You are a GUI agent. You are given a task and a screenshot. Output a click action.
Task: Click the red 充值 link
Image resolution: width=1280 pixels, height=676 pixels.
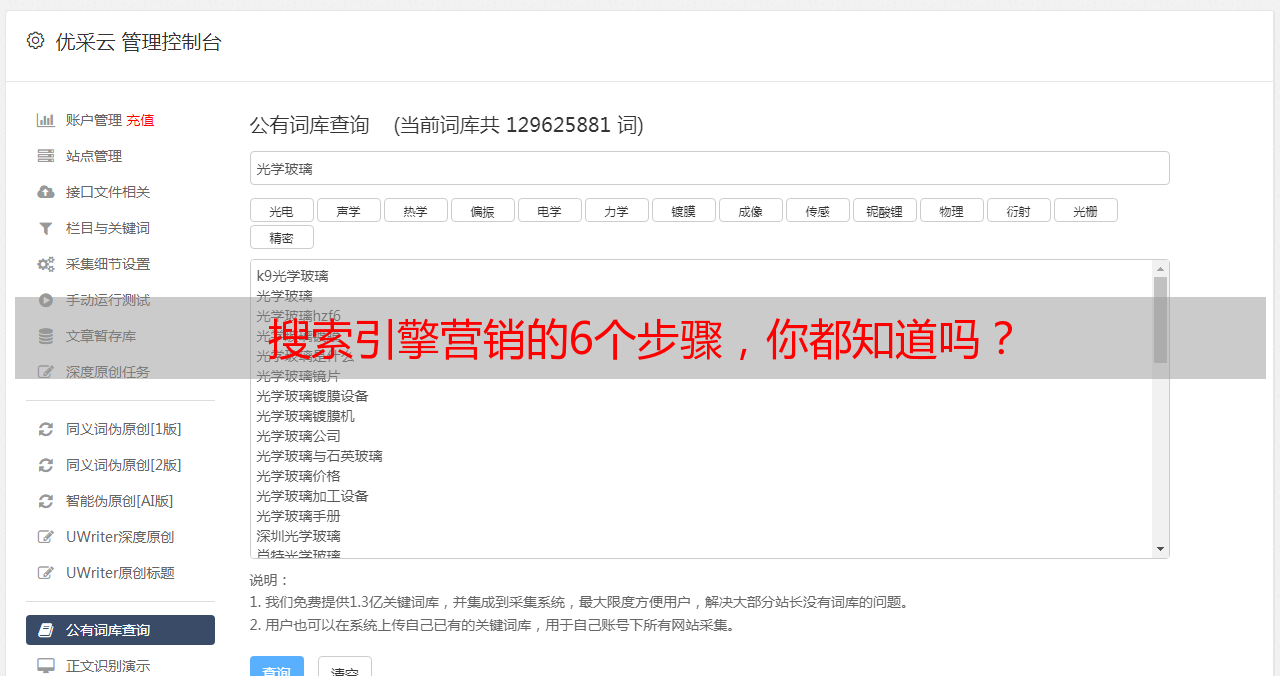[140, 120]
